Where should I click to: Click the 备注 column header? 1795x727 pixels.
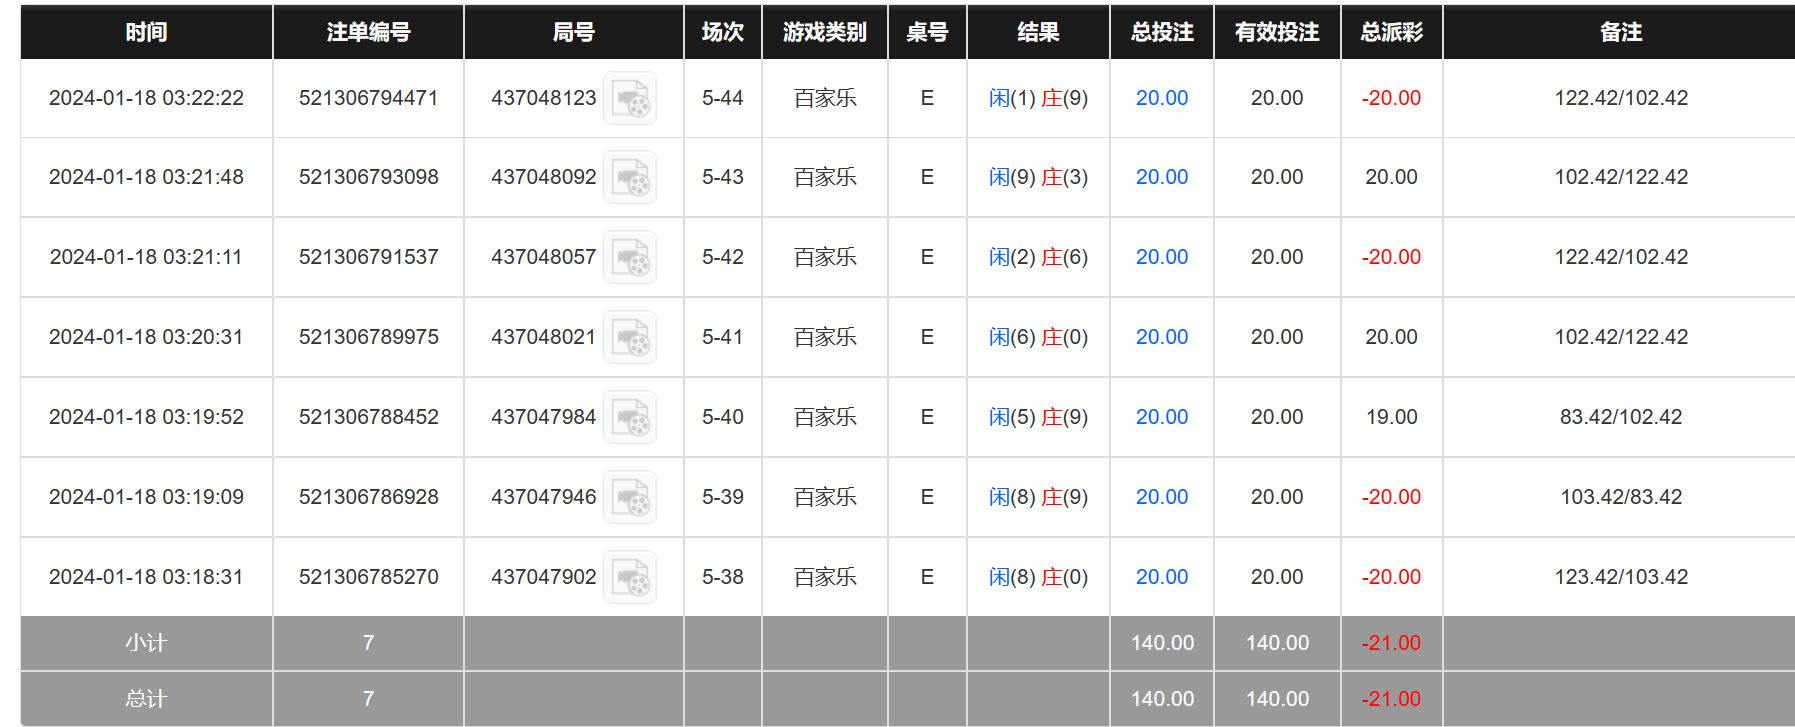tap(1620, 32)
